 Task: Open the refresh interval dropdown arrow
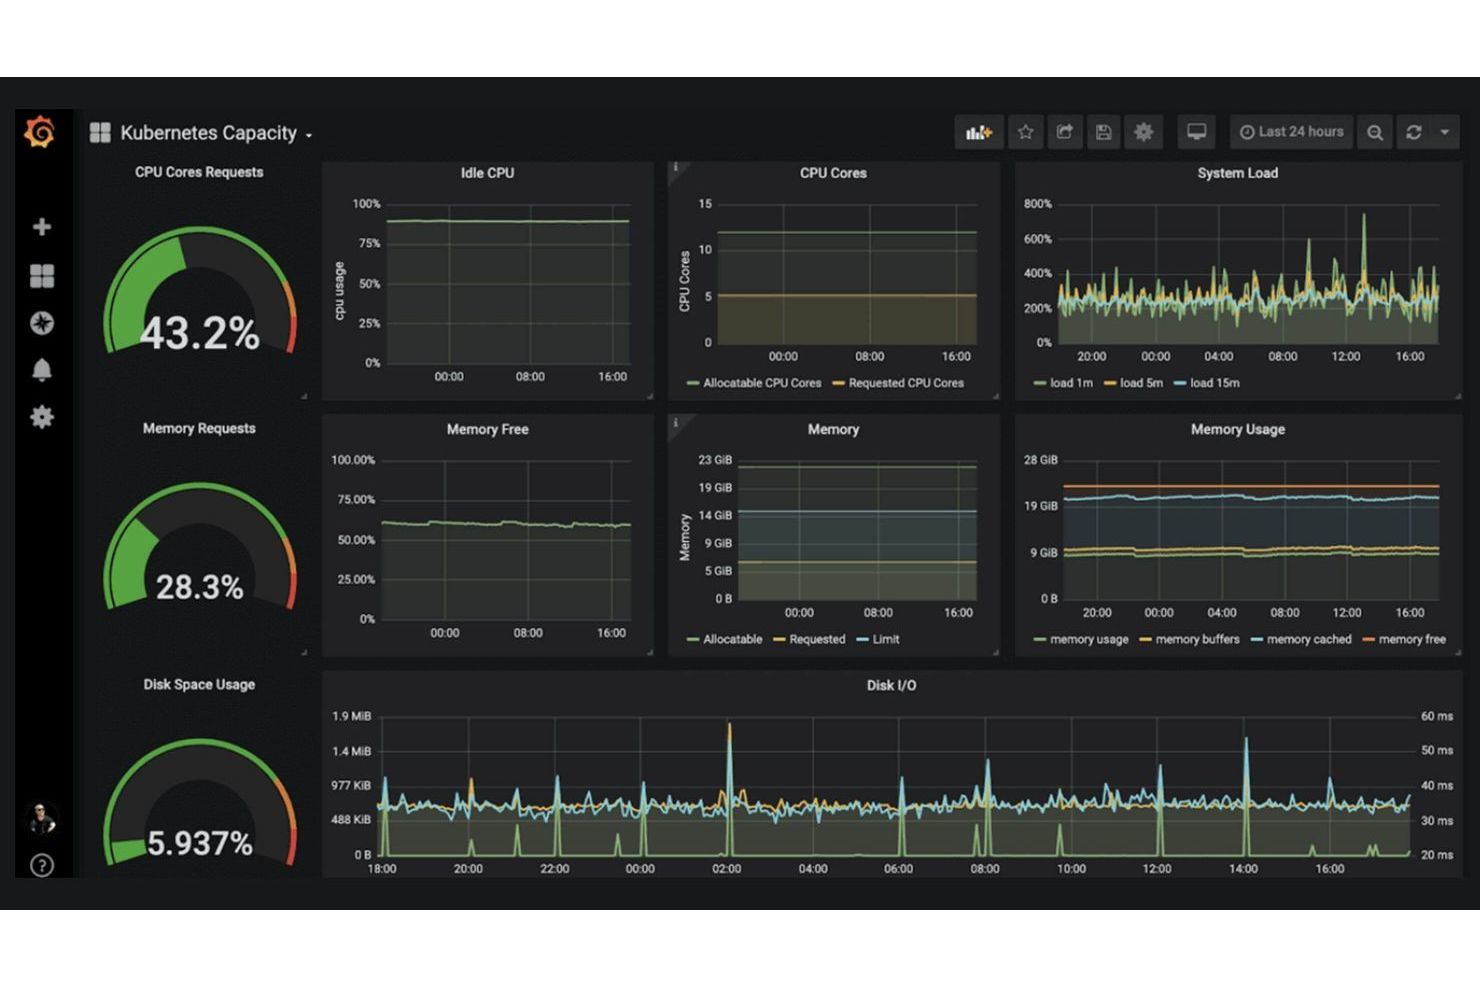click(x=1445, y=131)
